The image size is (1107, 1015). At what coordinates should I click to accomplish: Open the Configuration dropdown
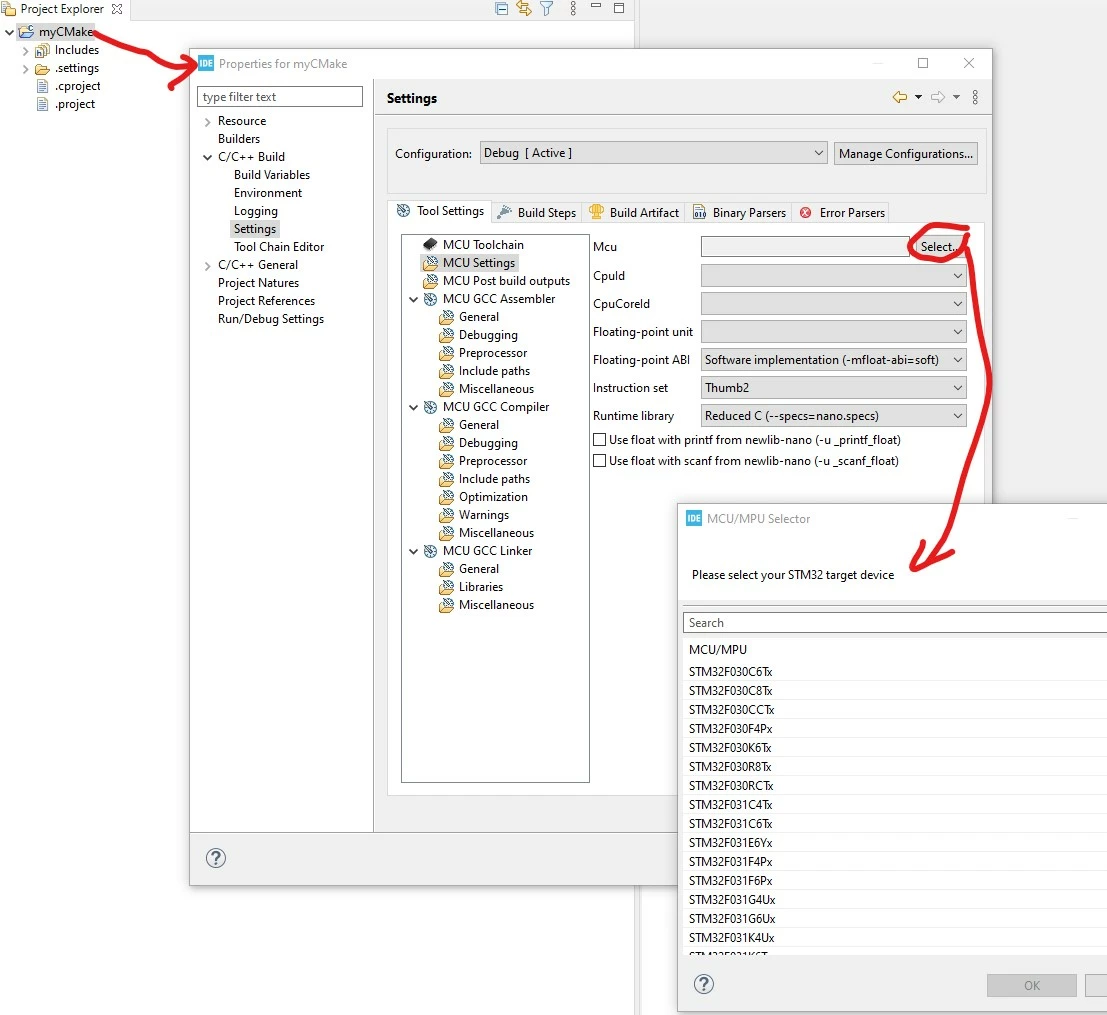coord(653,153)
